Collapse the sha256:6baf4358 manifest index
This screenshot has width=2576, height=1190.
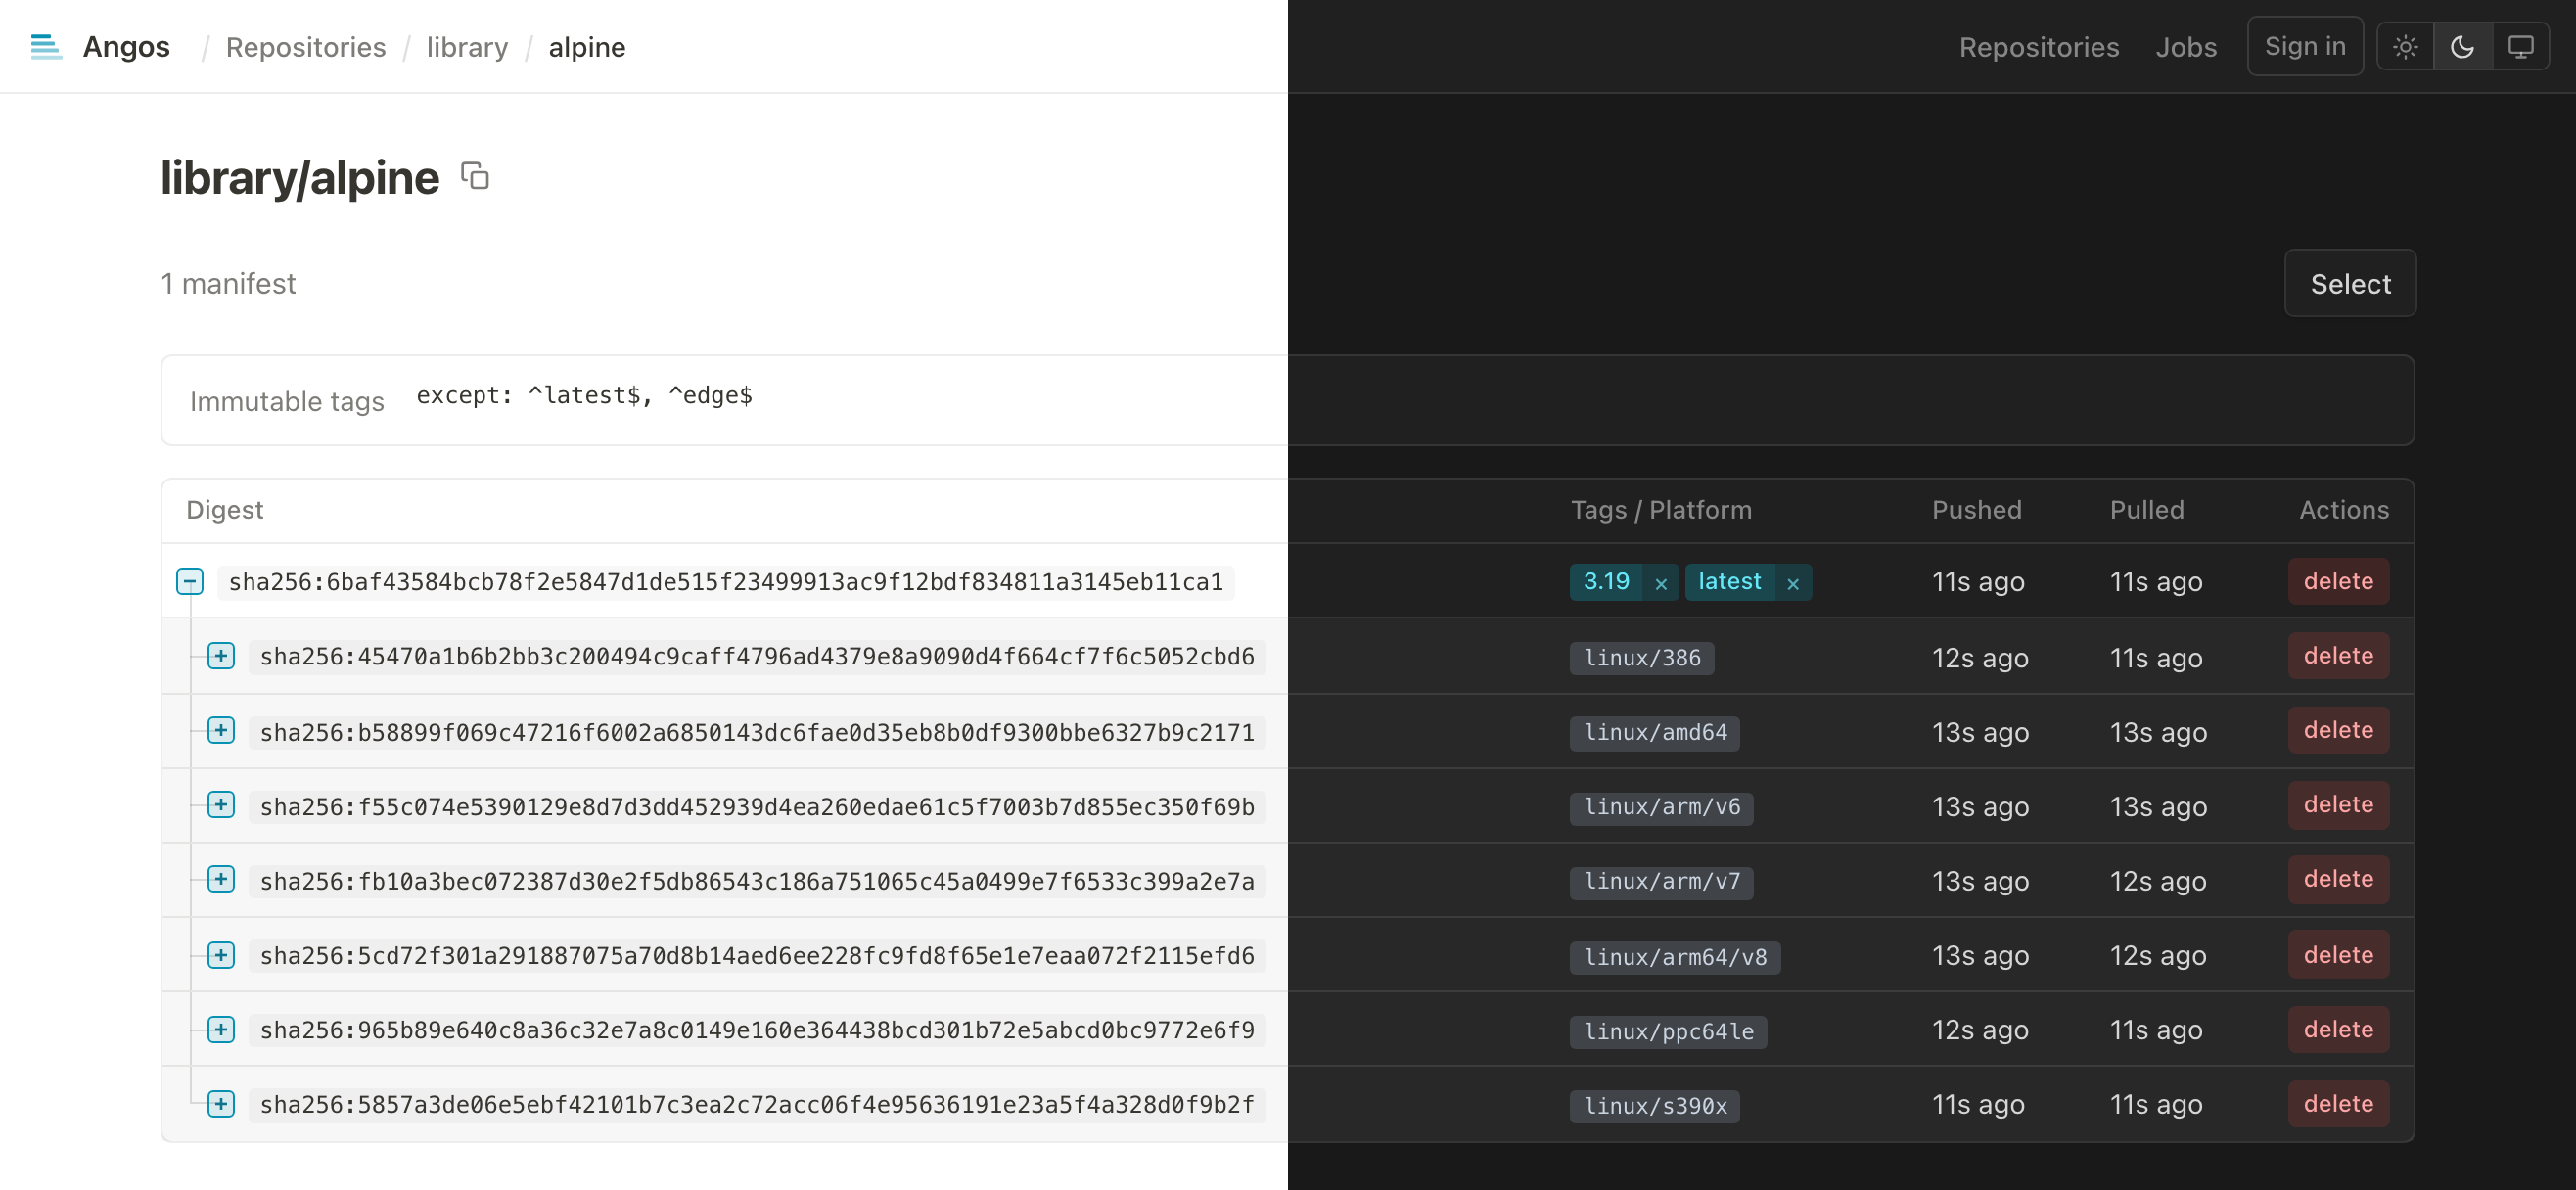(190, 581)
